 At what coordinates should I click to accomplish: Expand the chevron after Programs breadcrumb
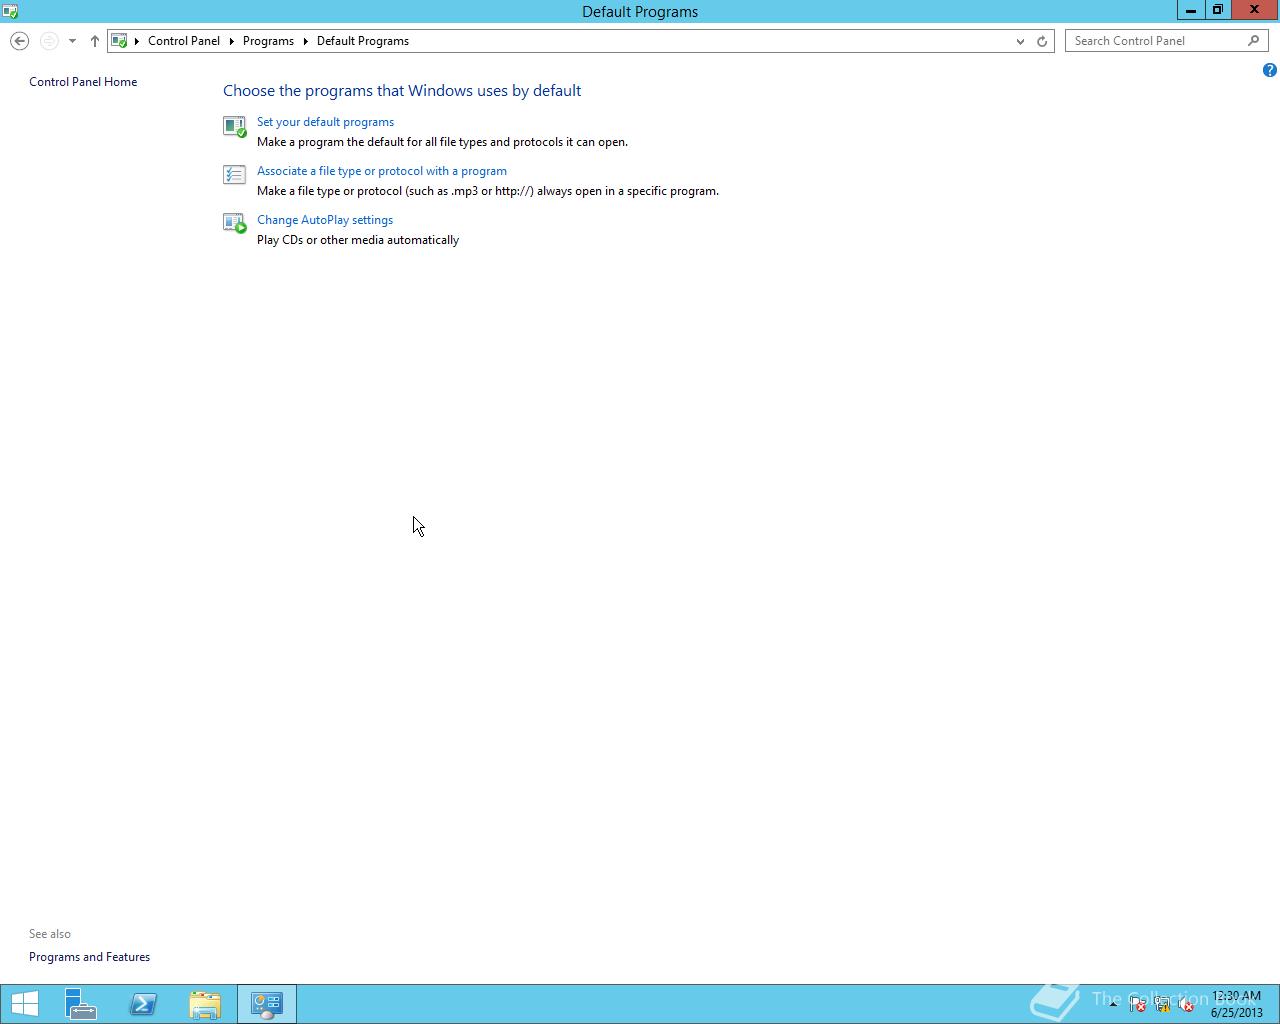(x=305, y=41)
